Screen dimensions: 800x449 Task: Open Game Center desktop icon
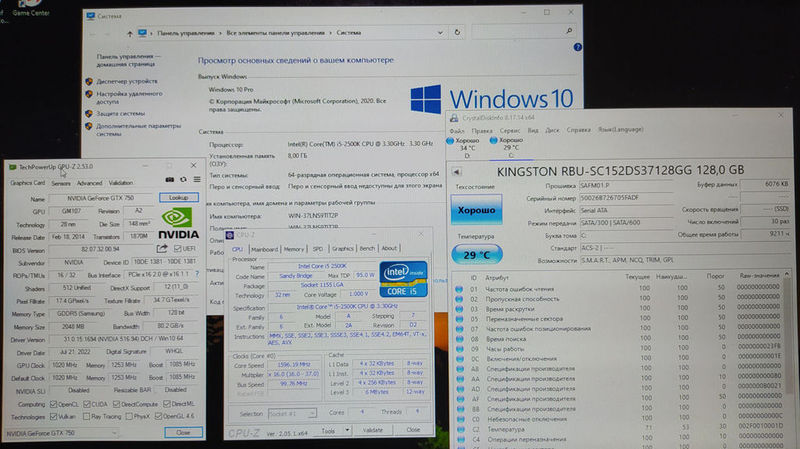coord(30,8)
